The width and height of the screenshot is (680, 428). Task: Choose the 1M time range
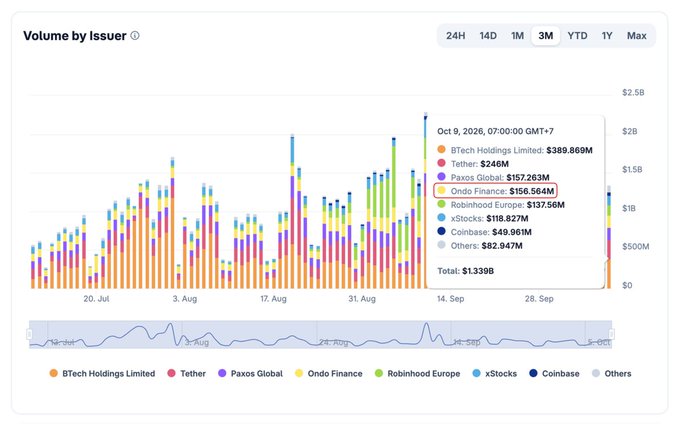517,36
